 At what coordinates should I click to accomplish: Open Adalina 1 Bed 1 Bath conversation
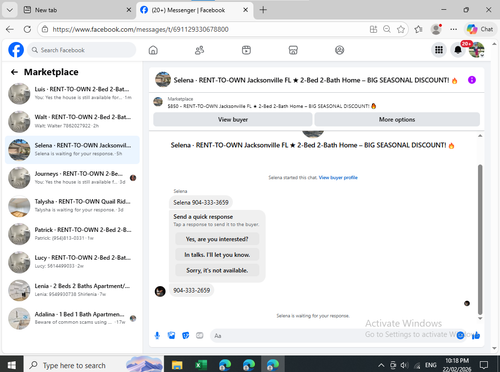coord(72,318)
